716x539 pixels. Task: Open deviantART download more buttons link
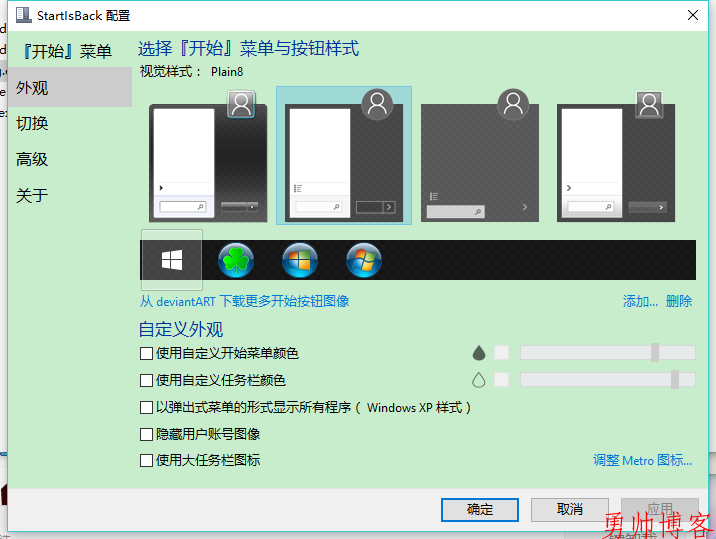coord(244,301)
